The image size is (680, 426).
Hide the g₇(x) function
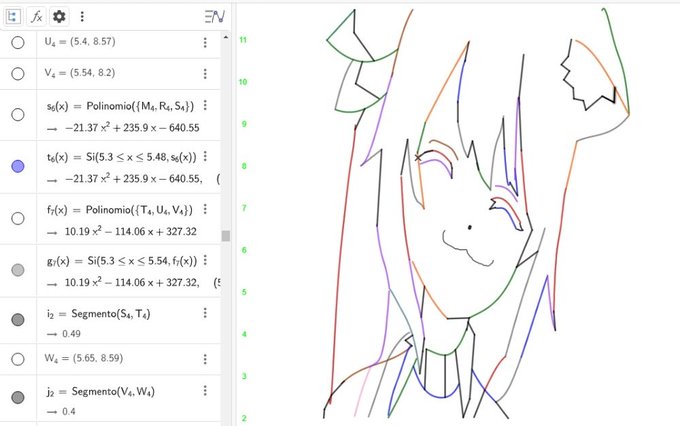[x=18, y=270]
